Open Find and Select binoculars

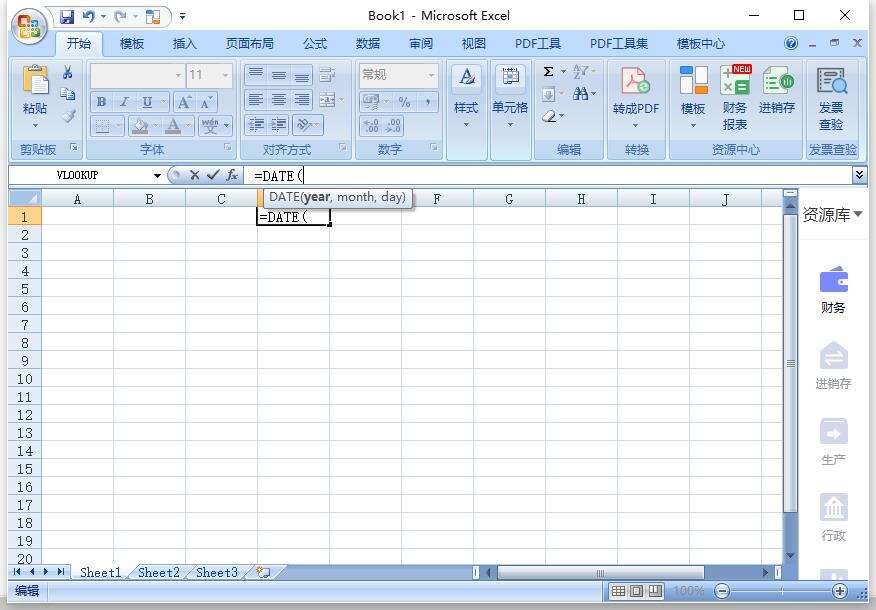(x=580, y=94)
